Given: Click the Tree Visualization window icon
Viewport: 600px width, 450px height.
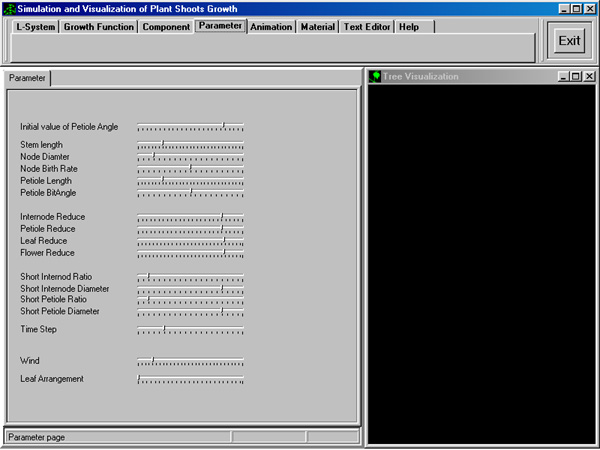Looking at the screenshot, I should [375, 77].
